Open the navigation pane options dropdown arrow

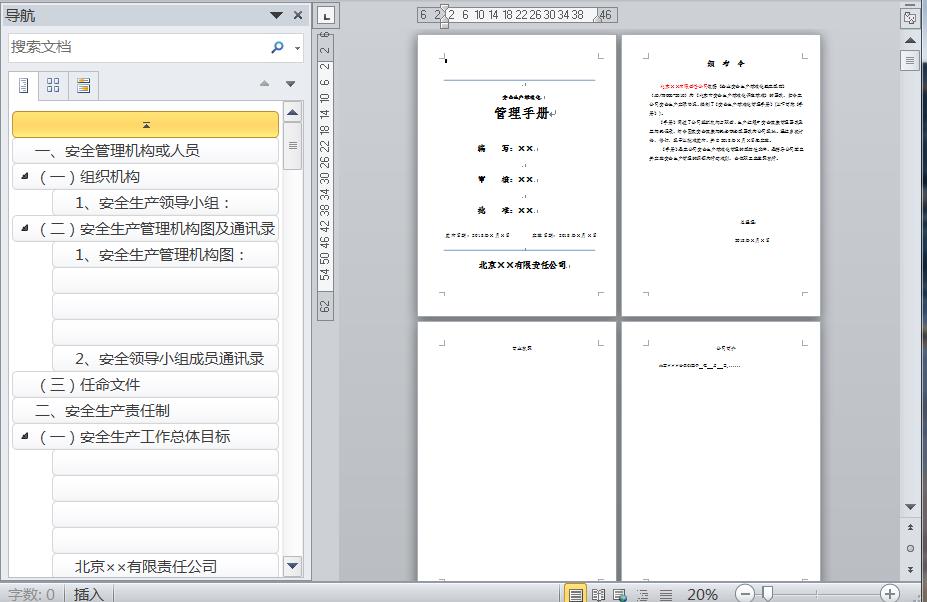276,16
